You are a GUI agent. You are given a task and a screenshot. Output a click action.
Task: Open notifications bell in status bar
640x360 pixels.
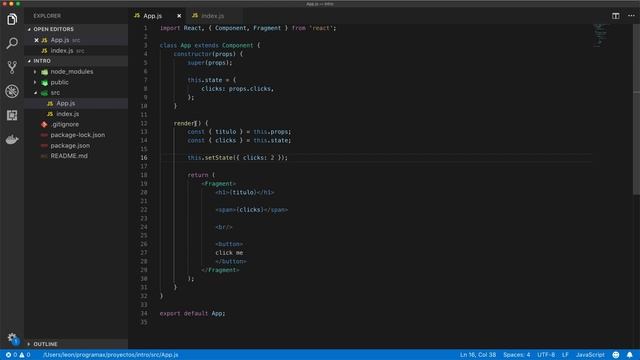point(629,355)
